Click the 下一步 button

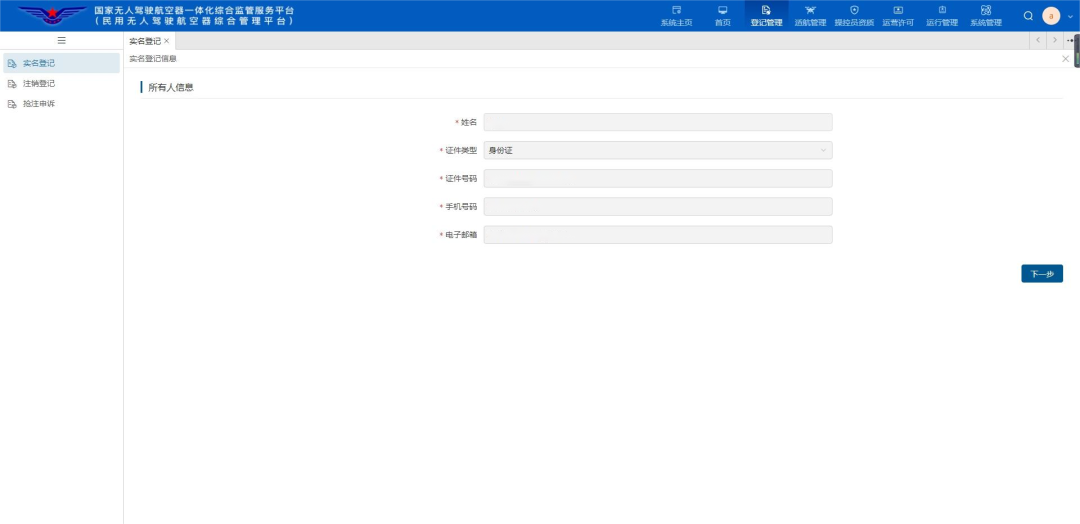[1041, 273]
